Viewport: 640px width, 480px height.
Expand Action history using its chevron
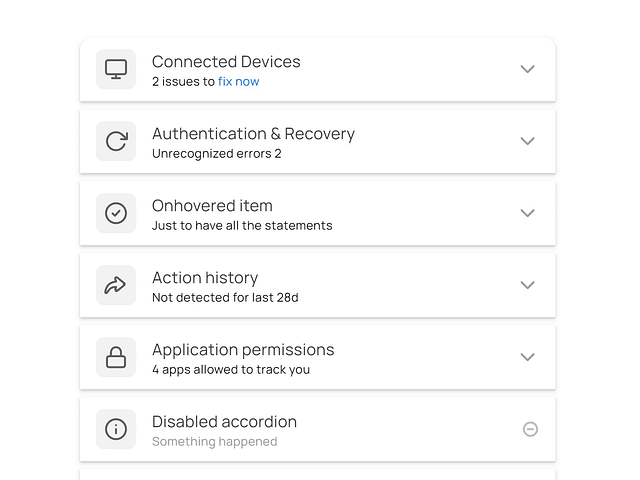coord(527,285)
